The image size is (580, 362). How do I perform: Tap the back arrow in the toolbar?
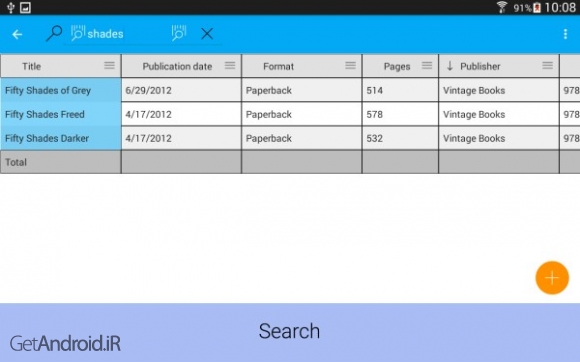coord(17,34)
